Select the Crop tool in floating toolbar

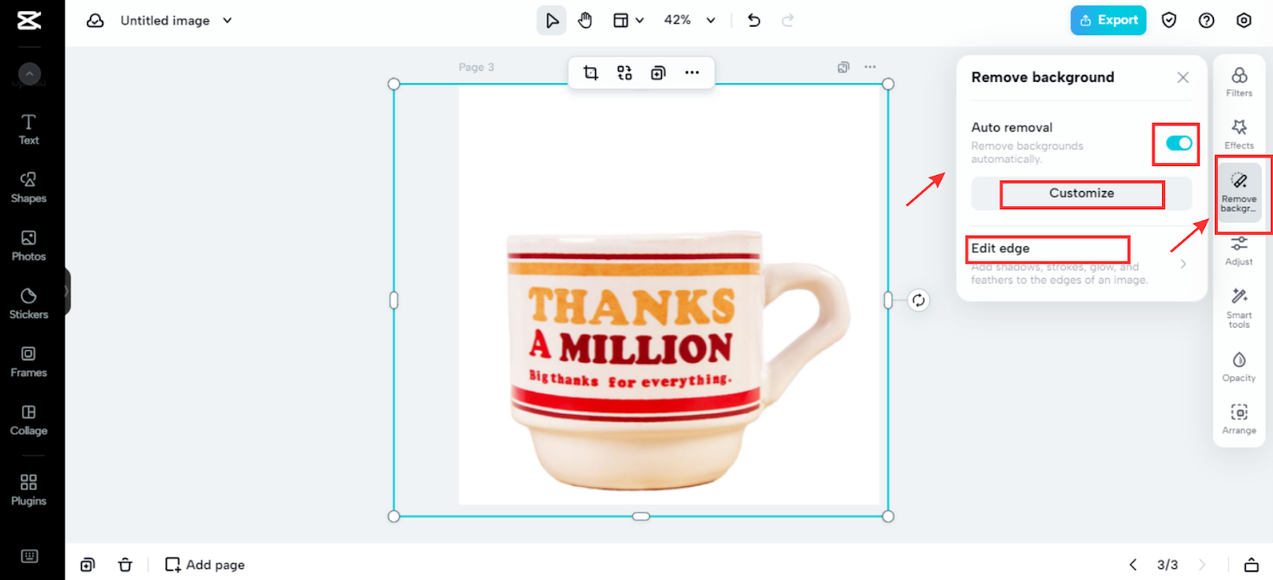pos(591,72)
